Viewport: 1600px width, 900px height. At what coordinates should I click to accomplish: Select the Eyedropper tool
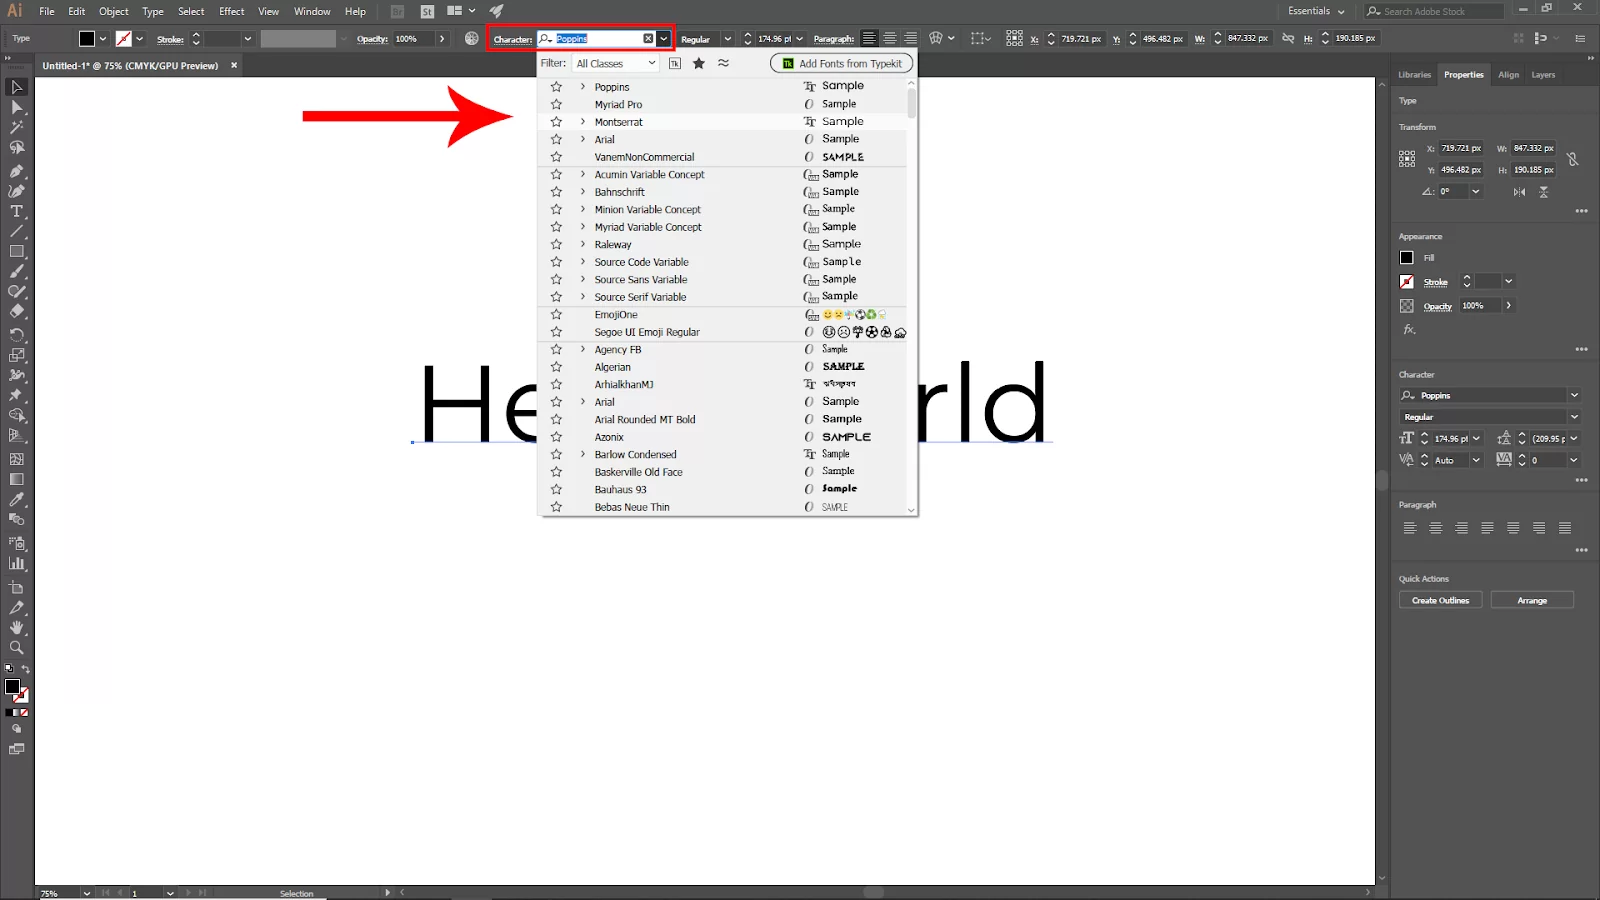coord(17,499)
